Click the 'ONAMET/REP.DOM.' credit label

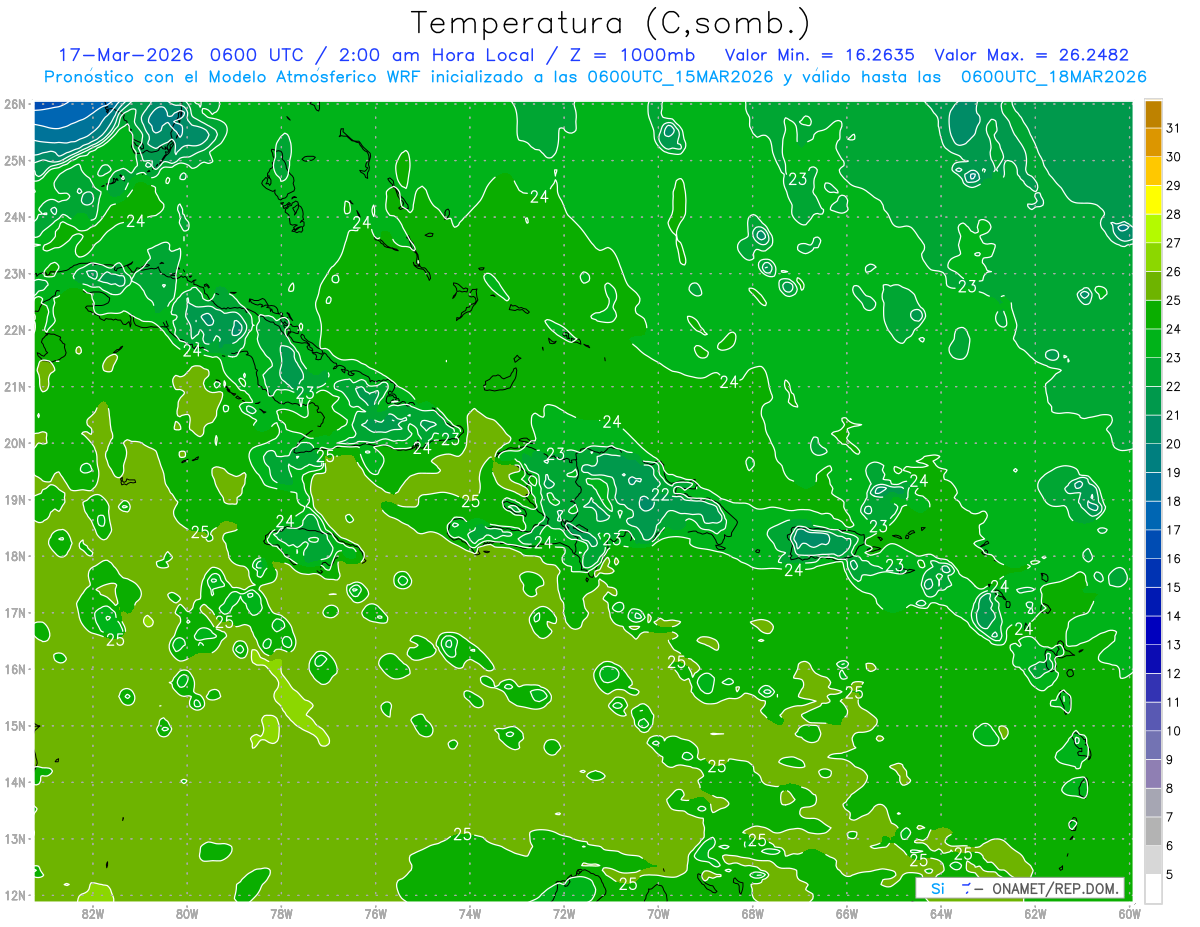(x=1056, y=888)
